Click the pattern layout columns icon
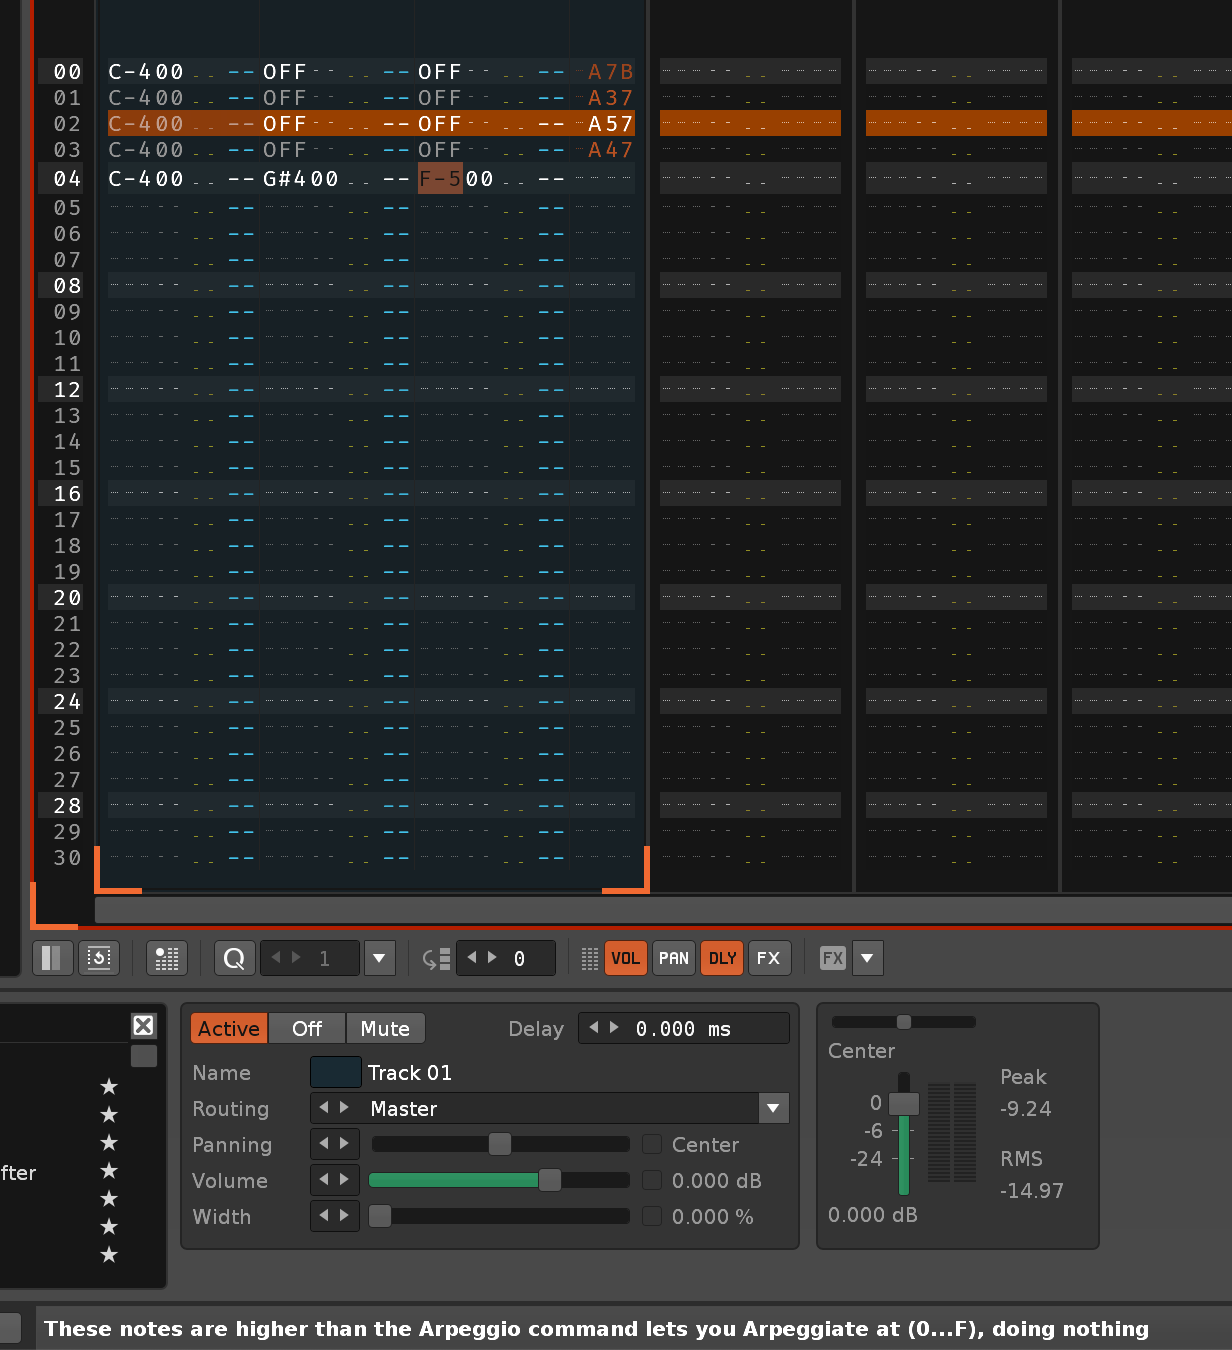The width and height of the screenshot is (1232, 1350). [x=52, y=958]
